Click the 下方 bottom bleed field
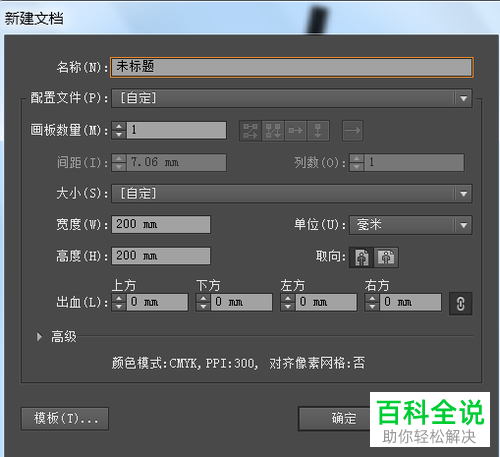Screen dimensions: 500x457 (241, 302)
